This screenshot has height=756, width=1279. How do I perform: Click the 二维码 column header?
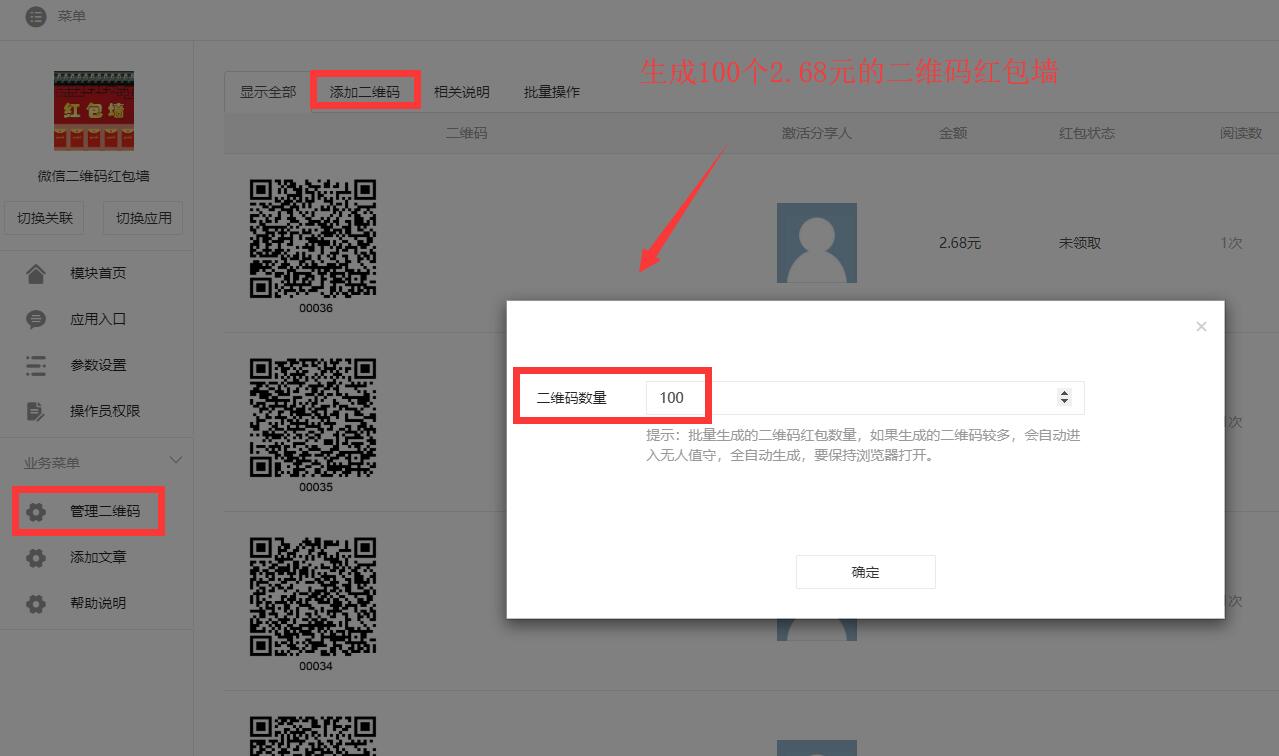(x=466, y=133)
